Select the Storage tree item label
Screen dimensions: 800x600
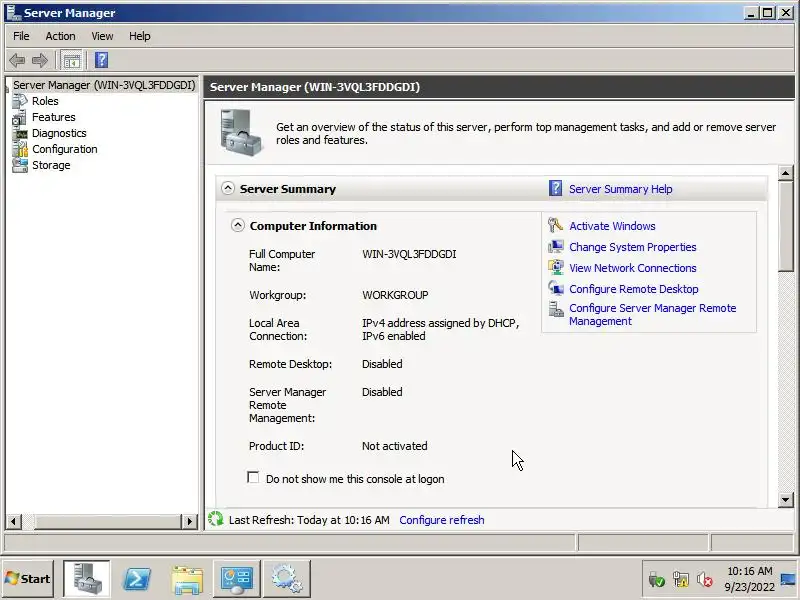(51, 165)
